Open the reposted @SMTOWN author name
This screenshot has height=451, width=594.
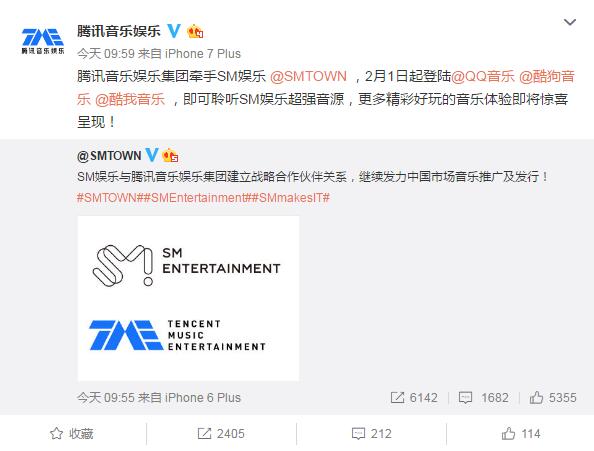pos(109,156)
